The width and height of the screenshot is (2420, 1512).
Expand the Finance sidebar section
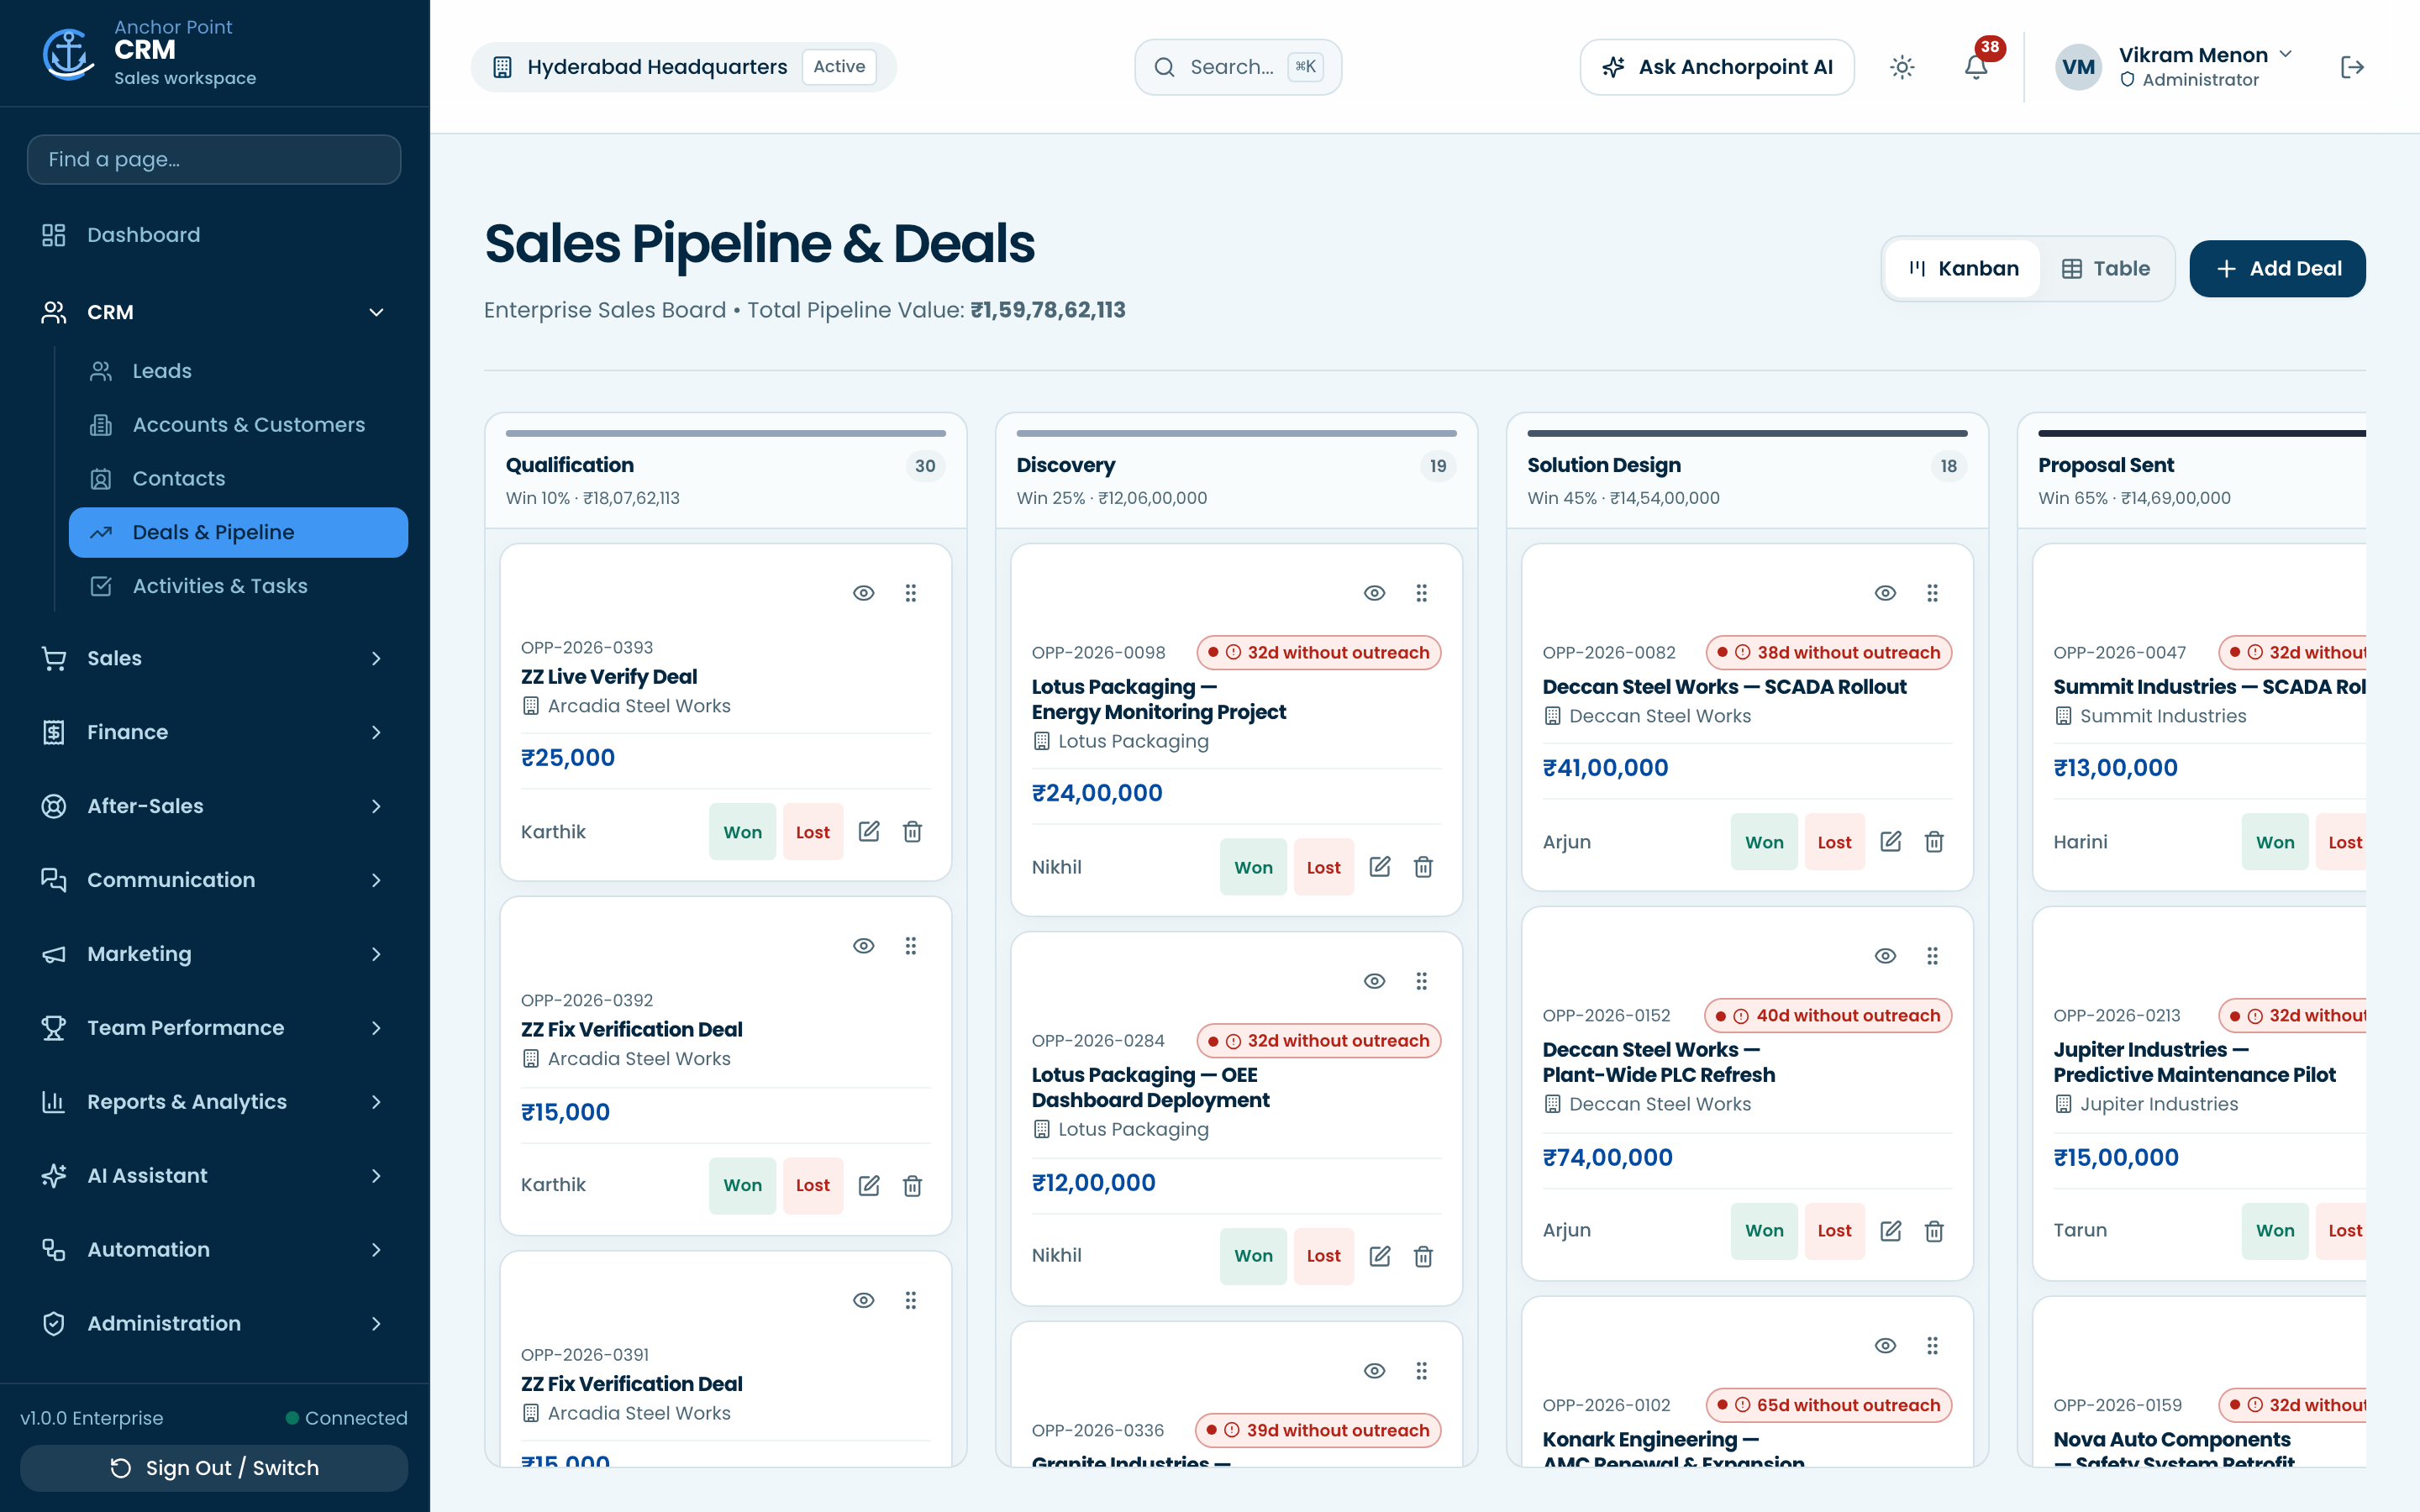pos(214,732)
